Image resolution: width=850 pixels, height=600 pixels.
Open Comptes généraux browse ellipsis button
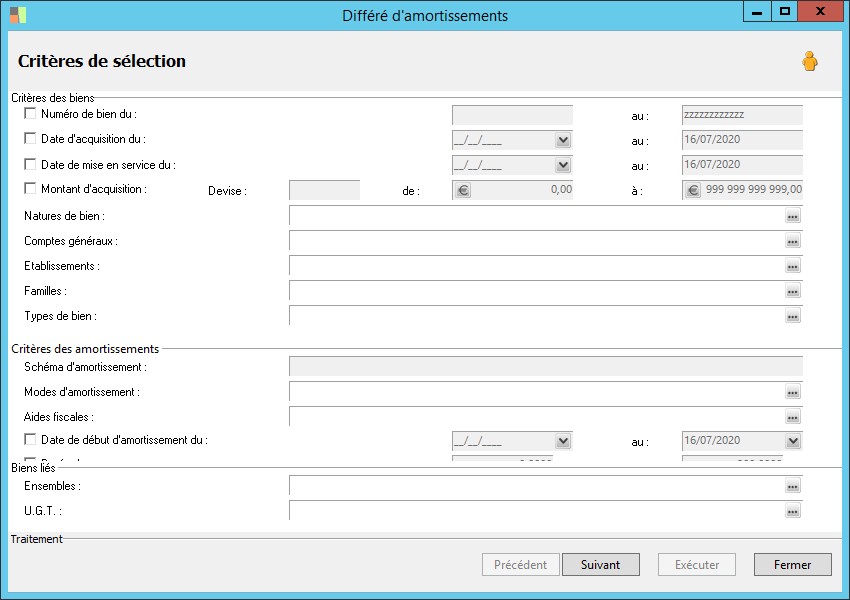[793, 242]
